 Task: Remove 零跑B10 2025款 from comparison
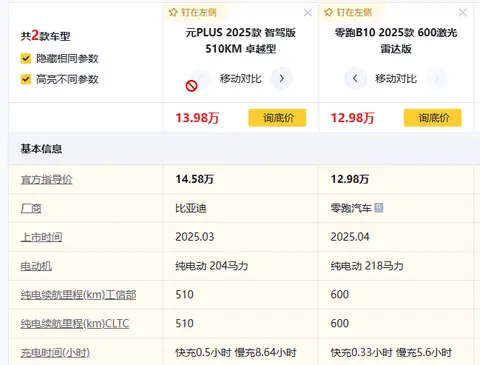coord(463,13)
